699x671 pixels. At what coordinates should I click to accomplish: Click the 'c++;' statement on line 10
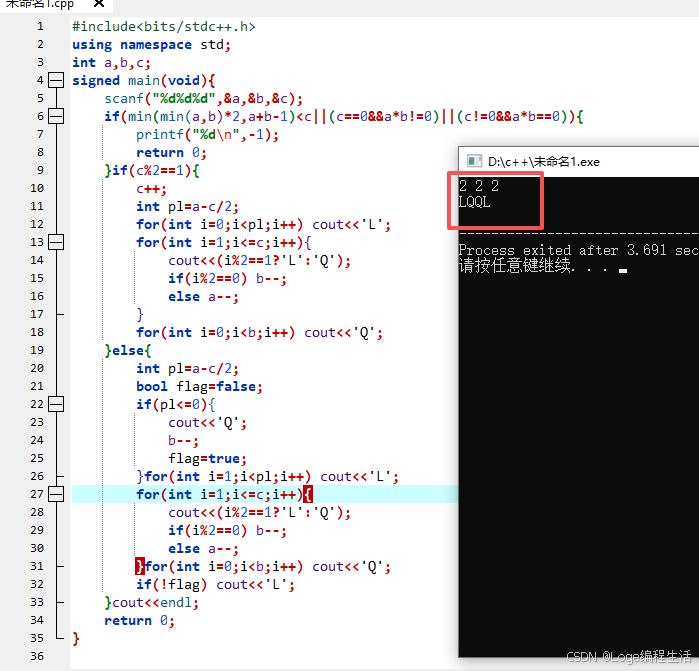[x=151, y=189]
